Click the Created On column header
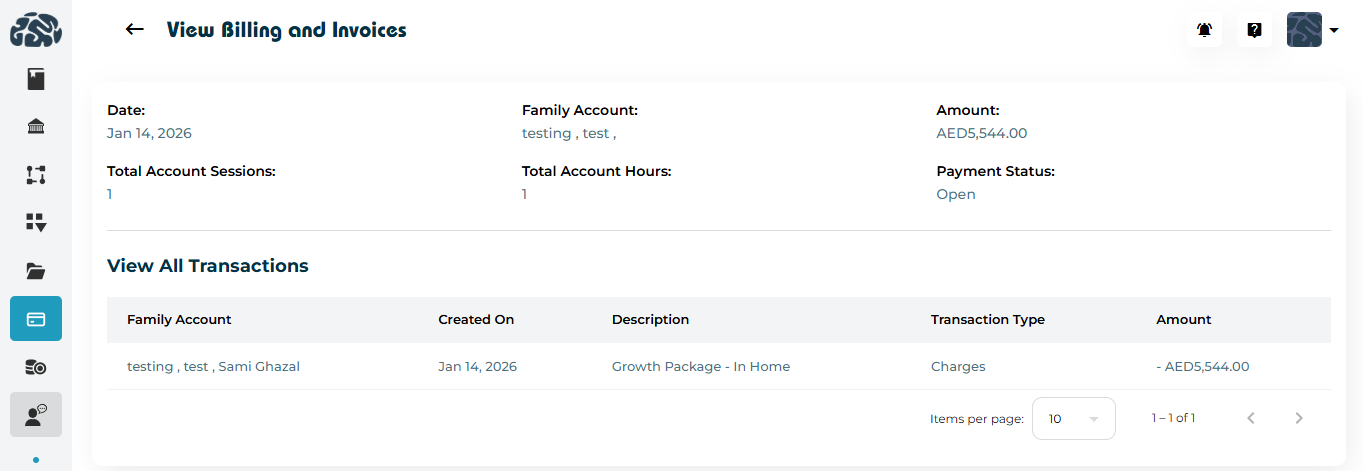 click(x=476, y=320)
